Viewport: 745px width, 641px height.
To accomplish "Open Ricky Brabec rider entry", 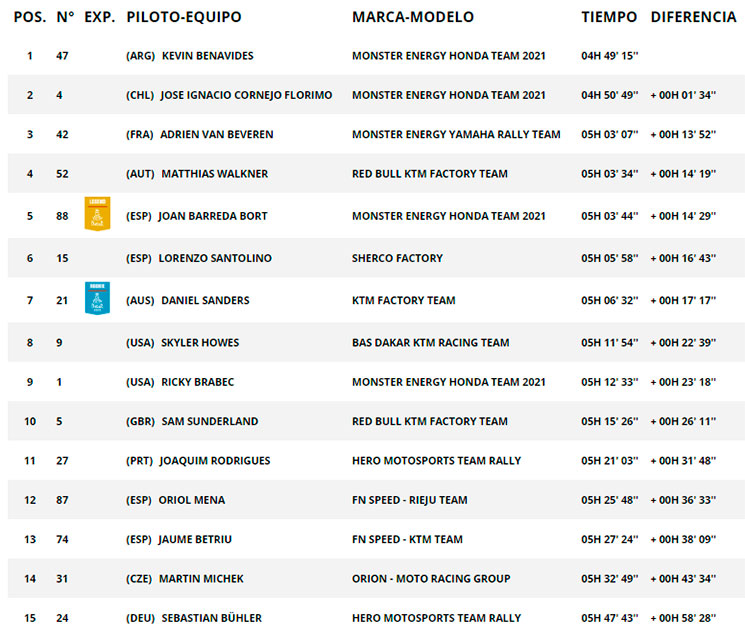I will pyautogui.click(x=198, y=383).
